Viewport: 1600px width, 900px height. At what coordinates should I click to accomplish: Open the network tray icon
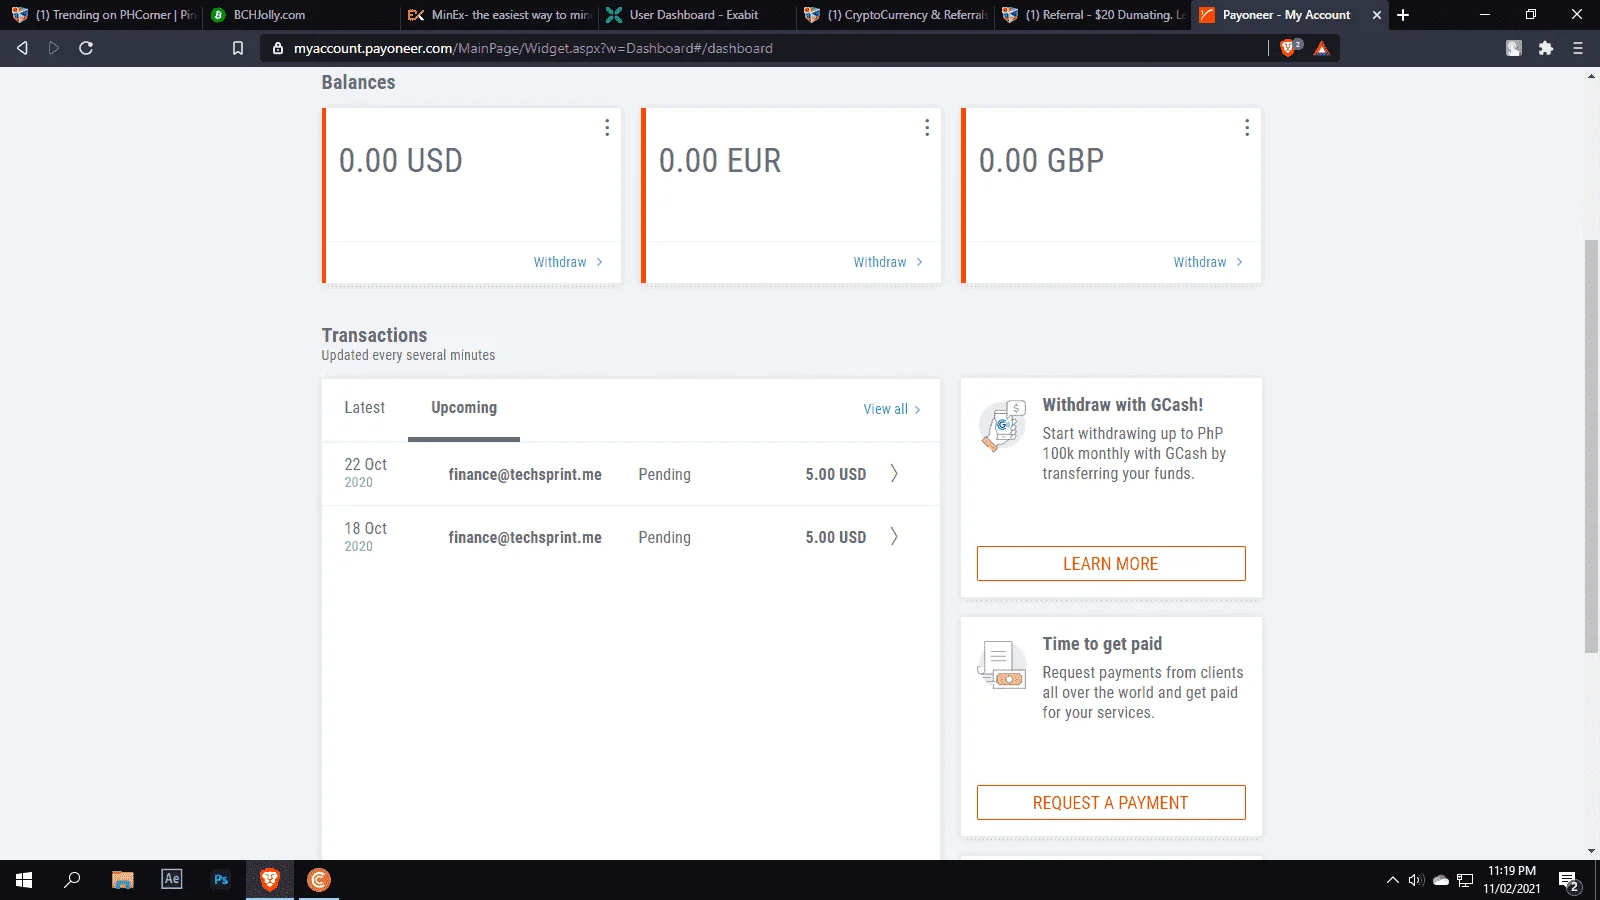click(1465, 880)
